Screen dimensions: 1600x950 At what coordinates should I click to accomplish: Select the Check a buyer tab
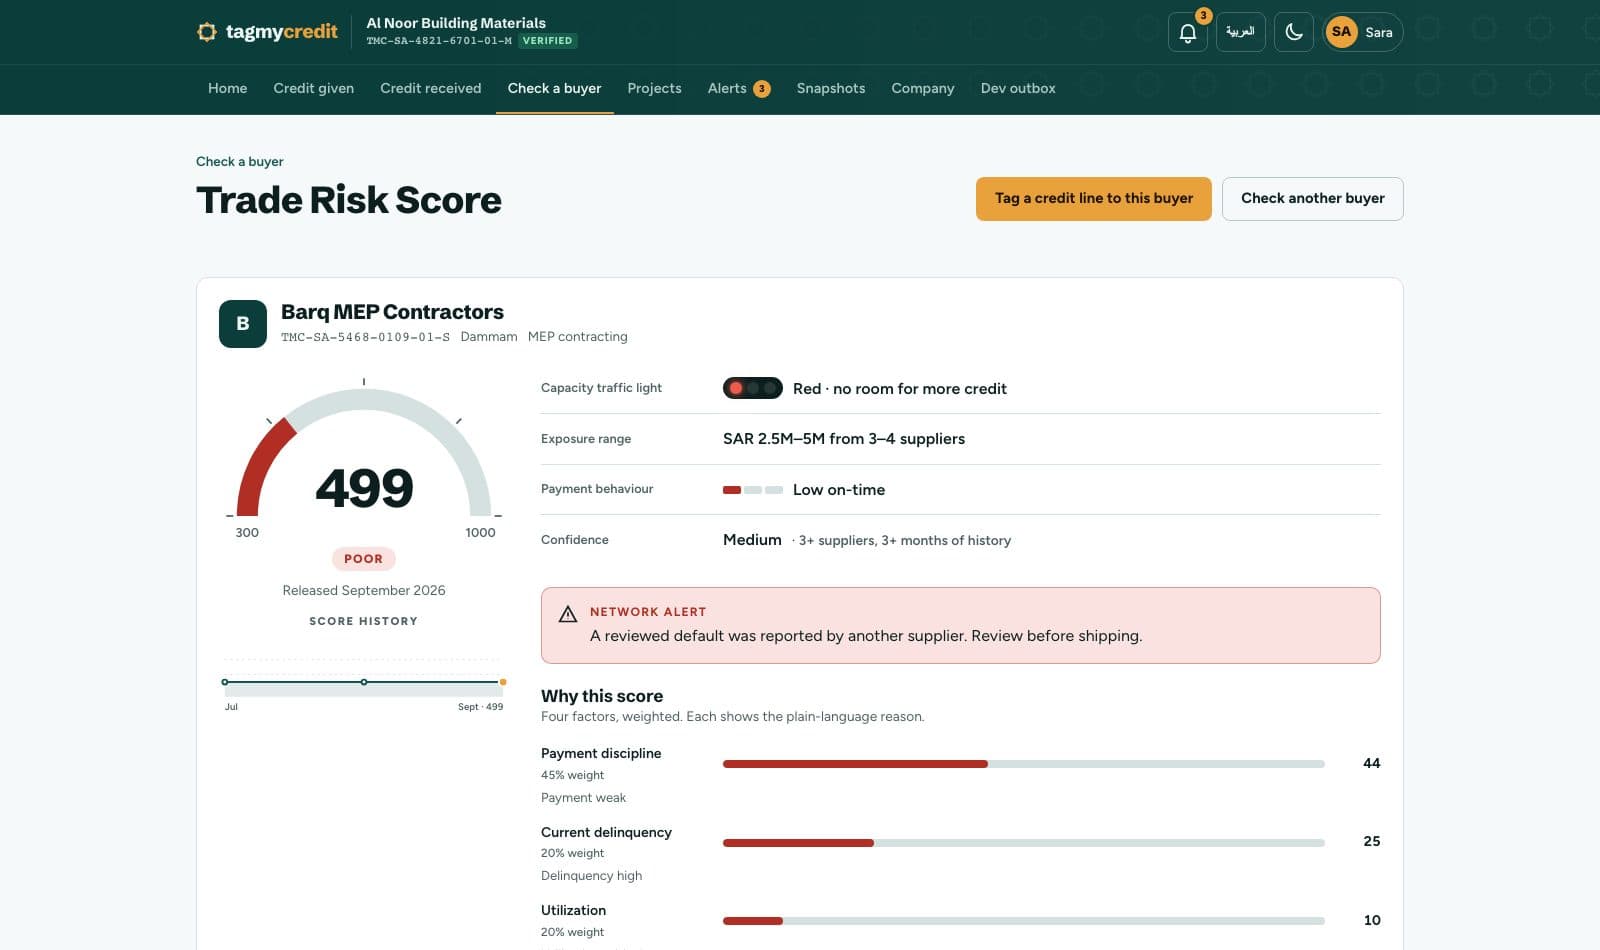tap(554, 88)
